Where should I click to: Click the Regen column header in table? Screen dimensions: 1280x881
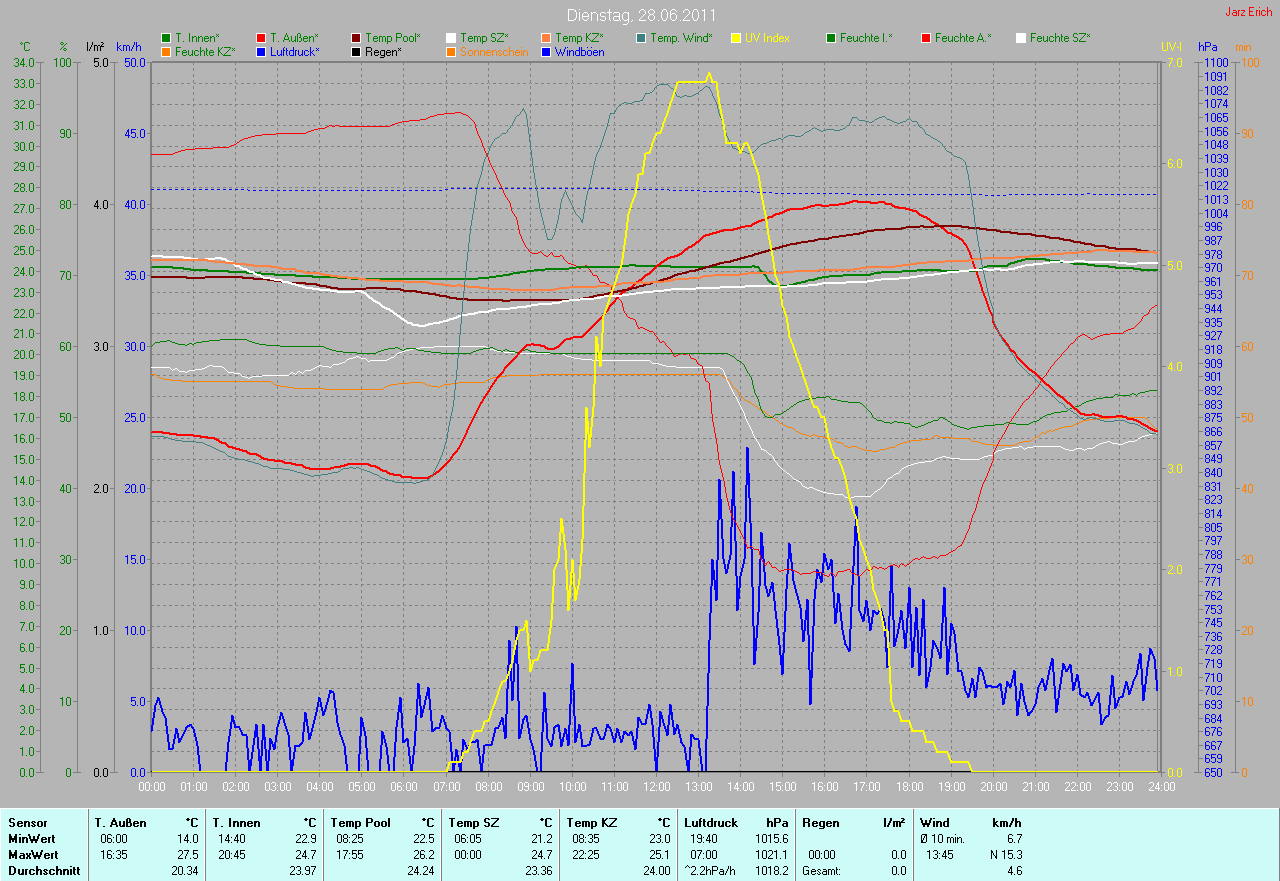(x=822, y=823)
